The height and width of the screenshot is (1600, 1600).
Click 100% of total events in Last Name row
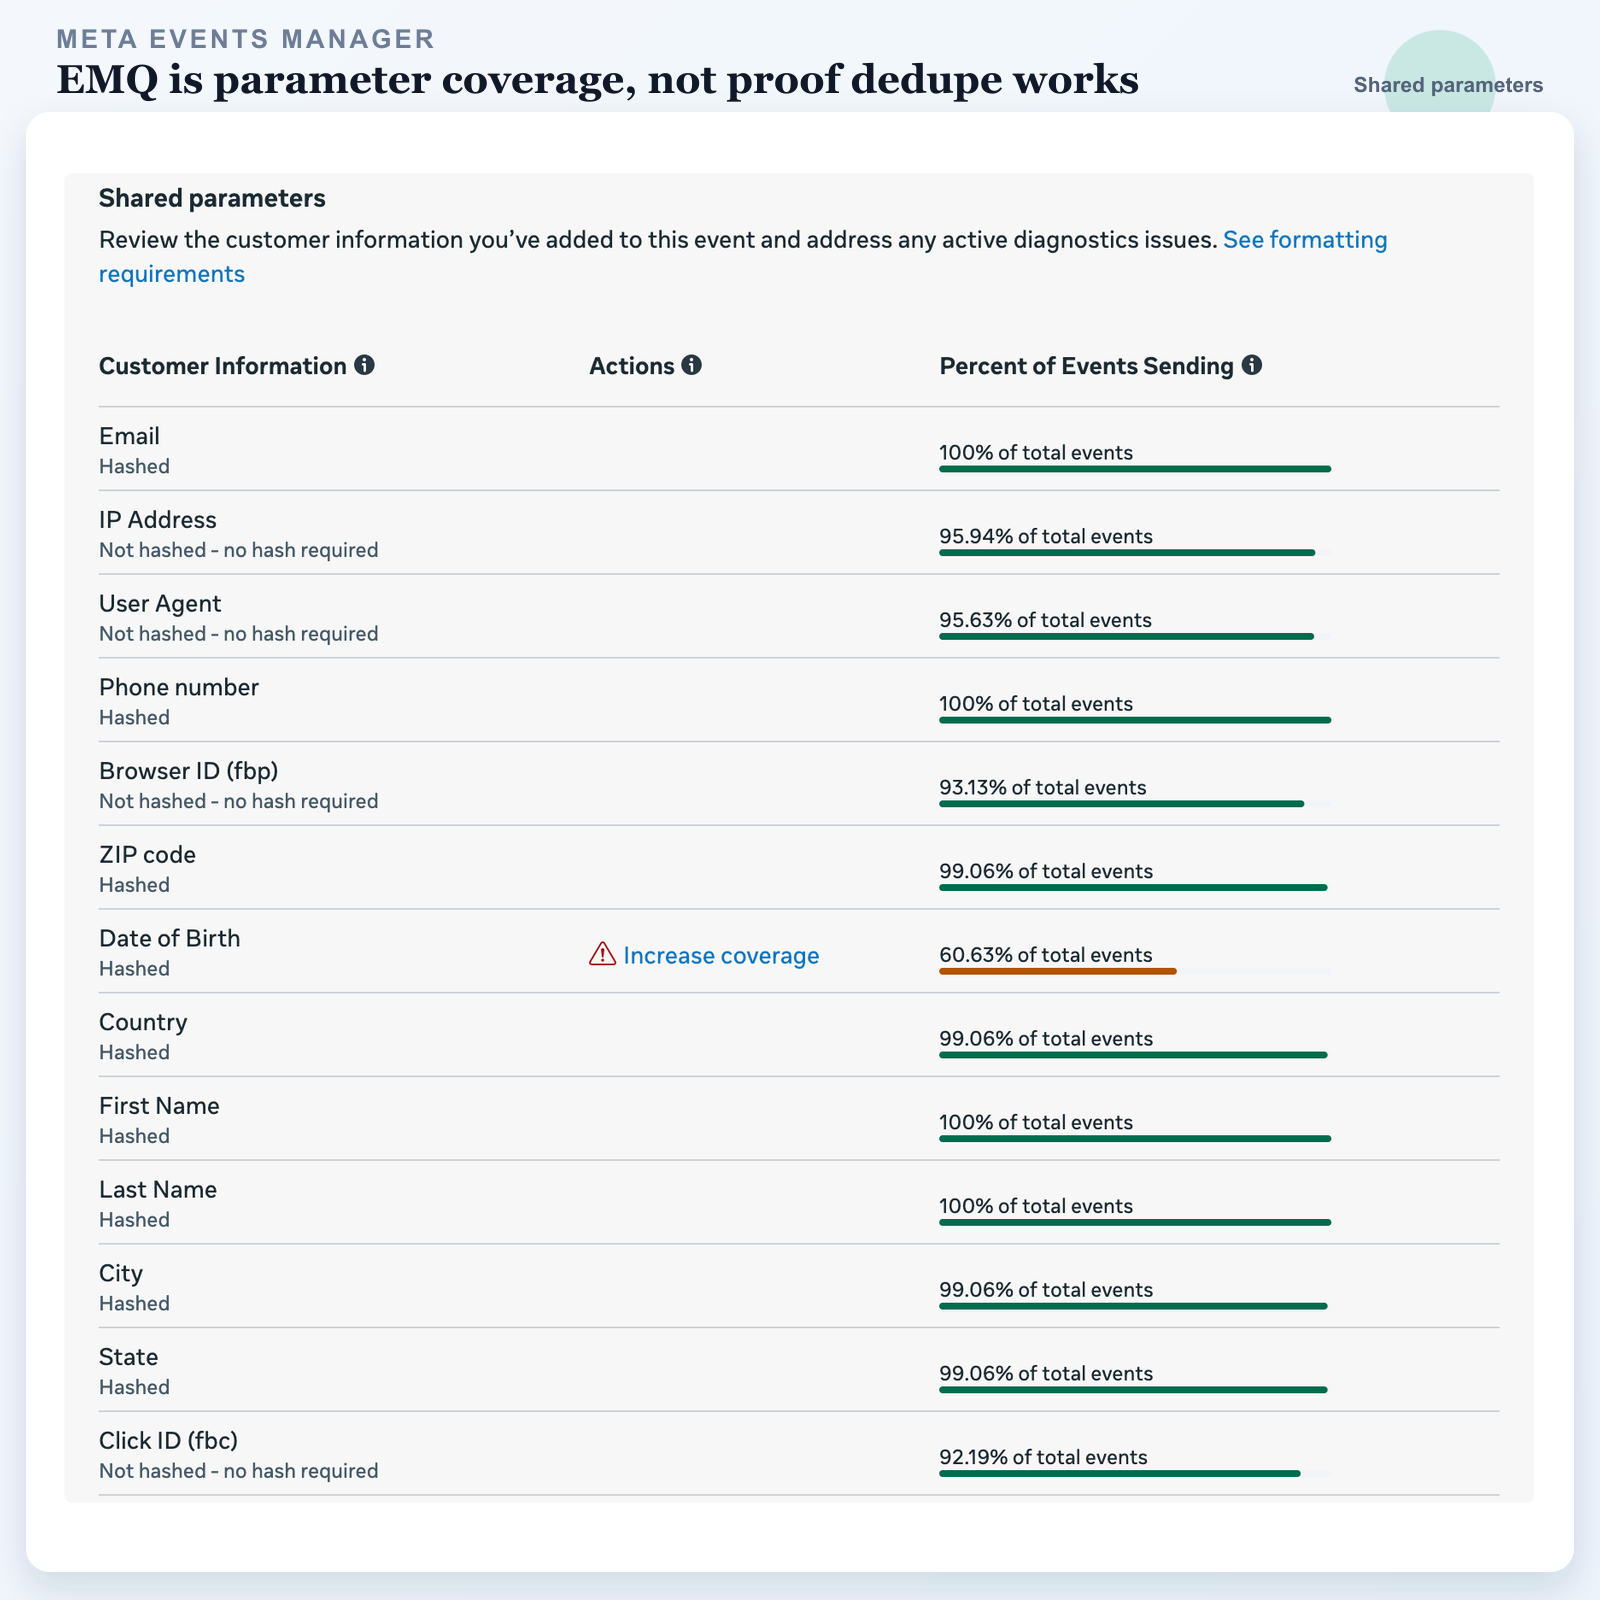(x=1036, y=1206)
